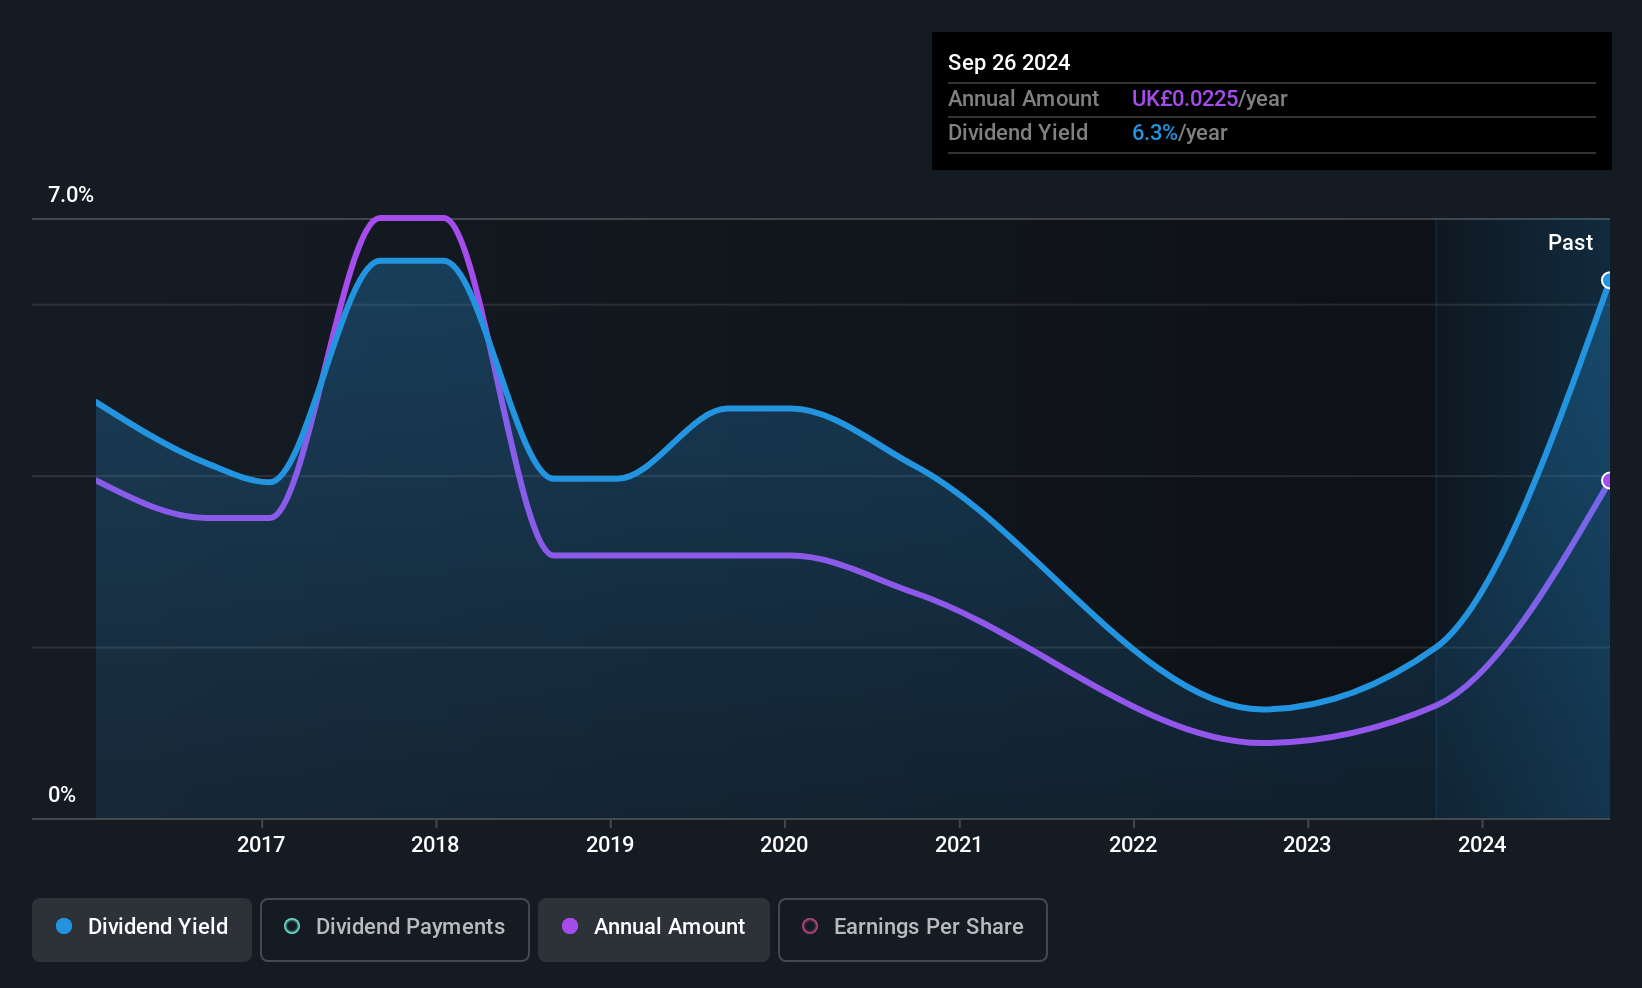Click the Past label in the chart
Screen dimensions: 1642x988
point(1570,243)
